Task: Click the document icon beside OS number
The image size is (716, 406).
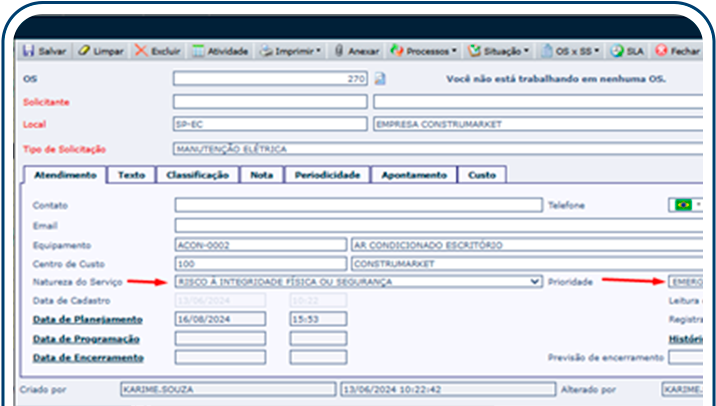Action: pos(381,78)
